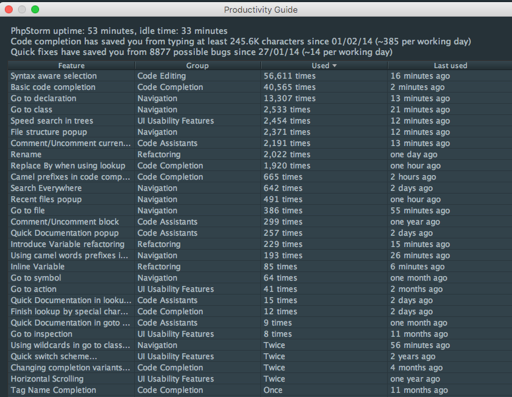Select the Recent files popup row

[260, 199]
